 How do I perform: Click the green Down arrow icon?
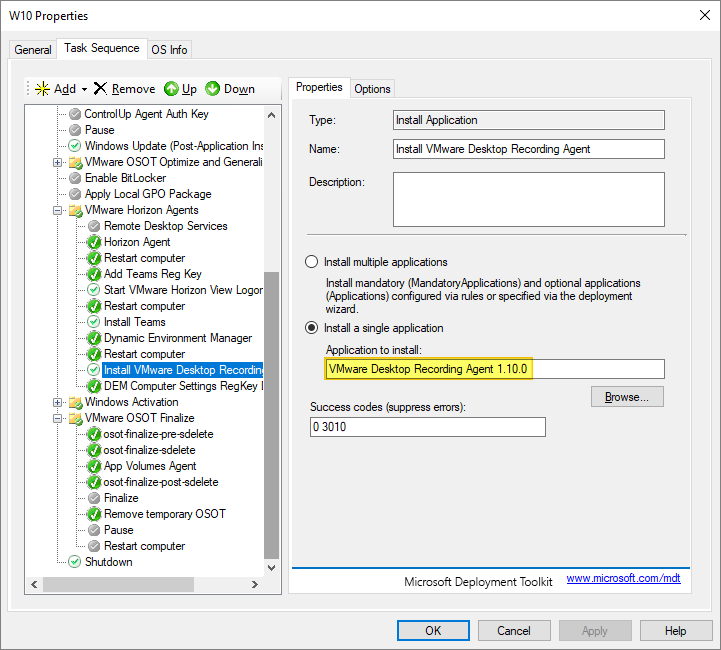pos(212,89)
